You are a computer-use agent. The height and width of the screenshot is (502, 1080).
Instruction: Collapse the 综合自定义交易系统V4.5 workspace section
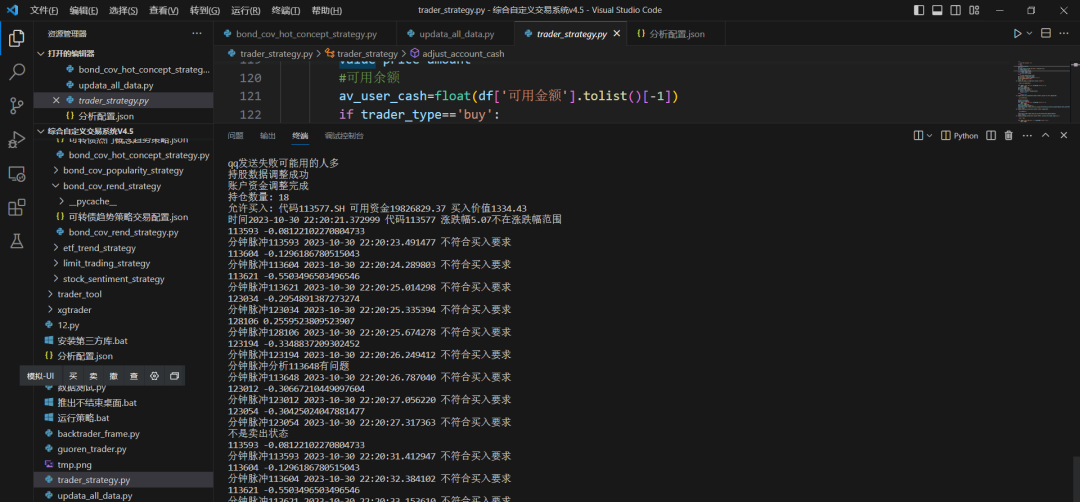[x=123, y=131]
